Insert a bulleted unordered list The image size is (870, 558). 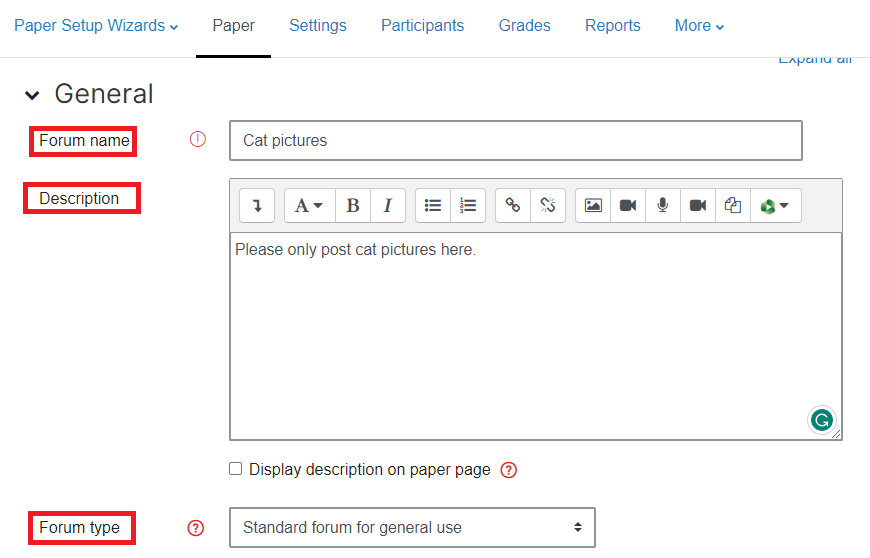(x=433, y=205)
